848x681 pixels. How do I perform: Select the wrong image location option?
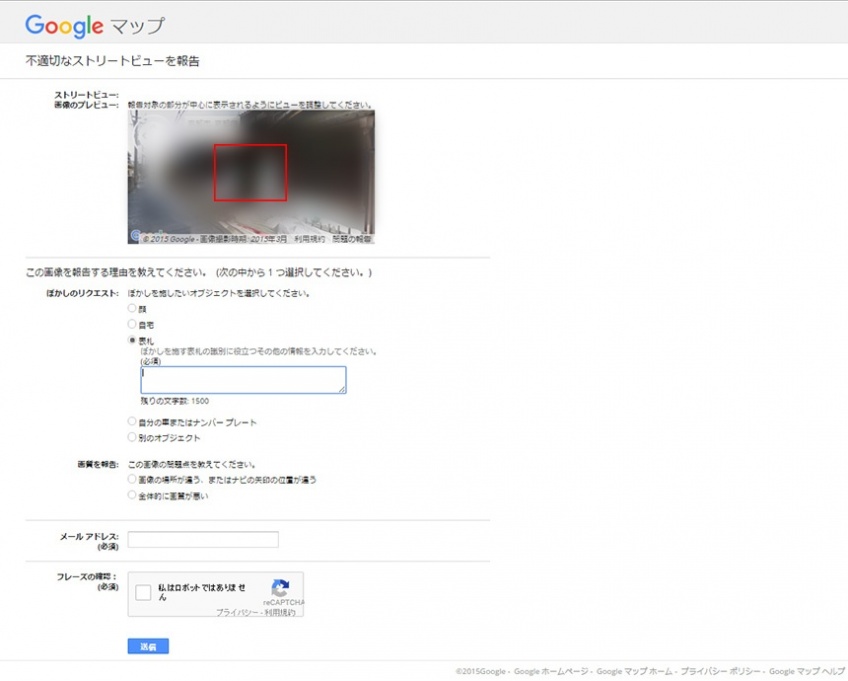coord(132,480)
